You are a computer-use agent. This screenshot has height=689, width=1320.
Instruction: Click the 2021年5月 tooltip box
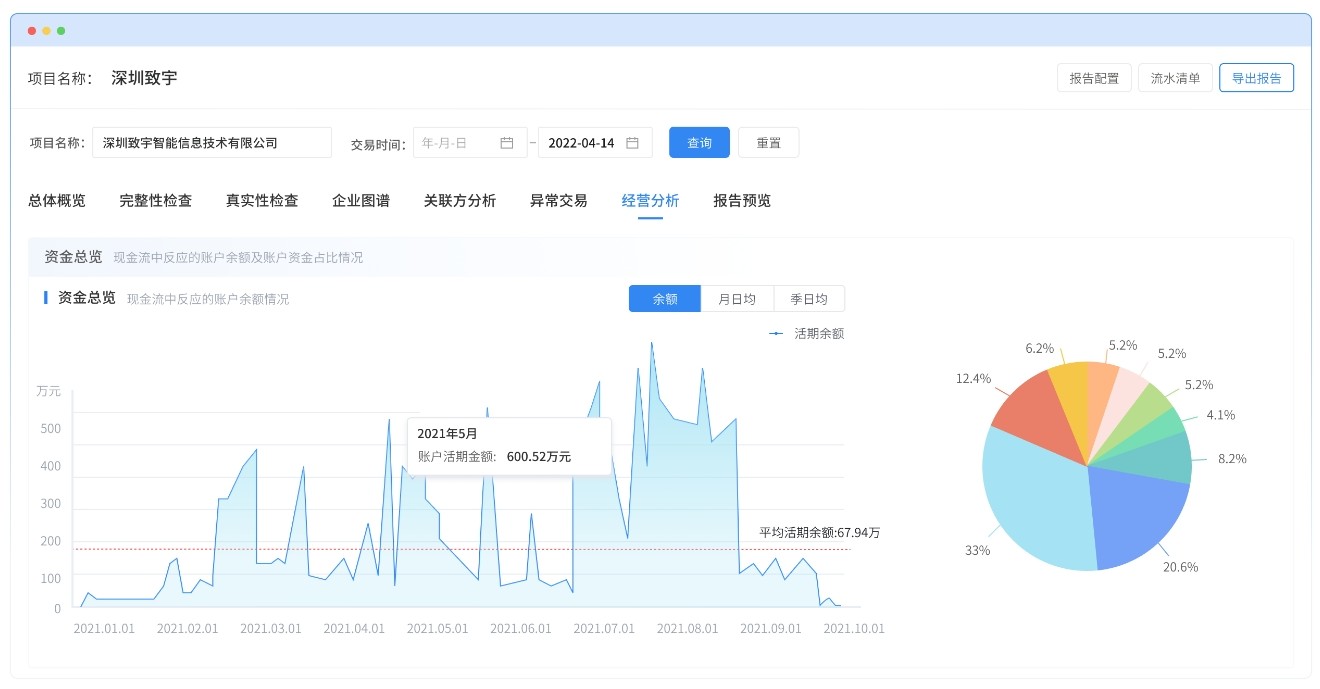[x=509, y=446]
